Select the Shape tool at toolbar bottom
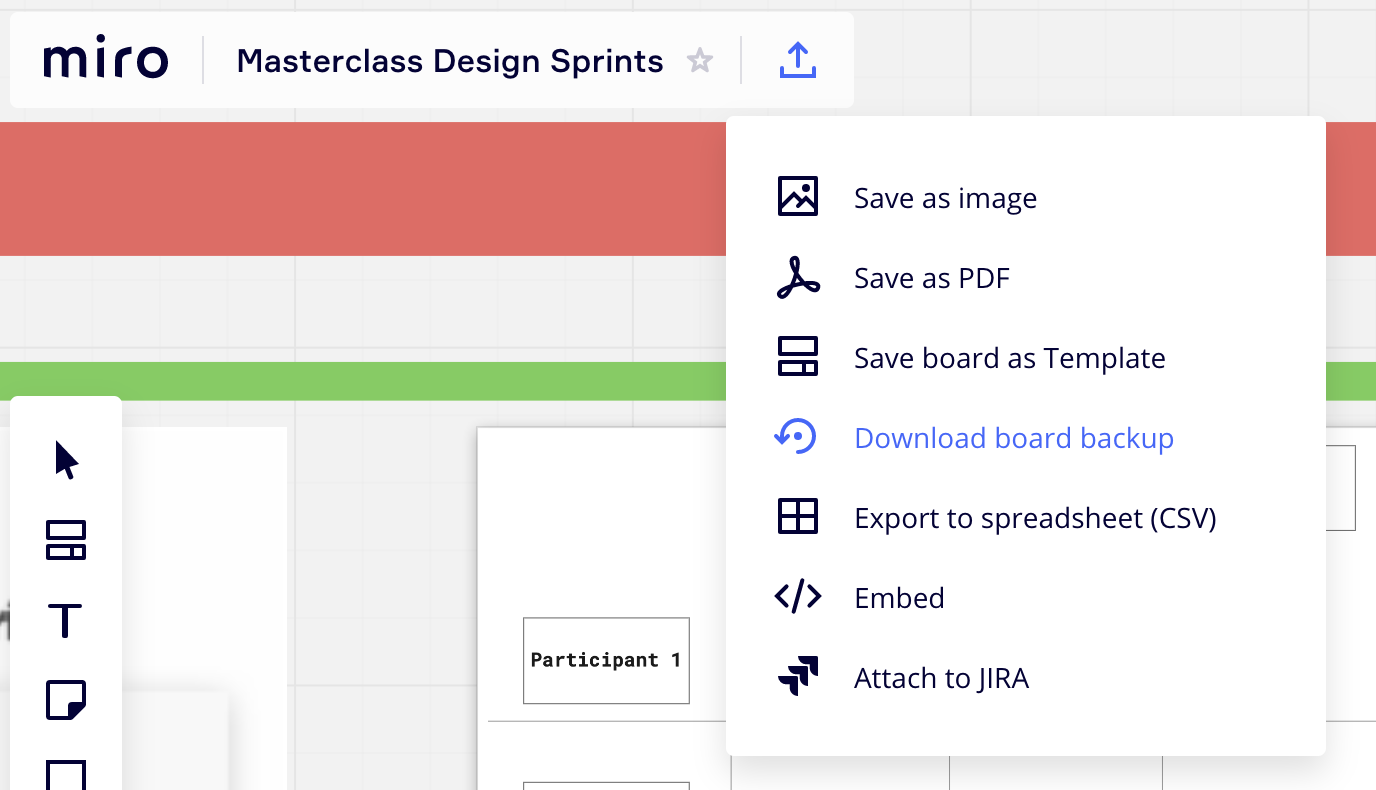 [64, 775]
